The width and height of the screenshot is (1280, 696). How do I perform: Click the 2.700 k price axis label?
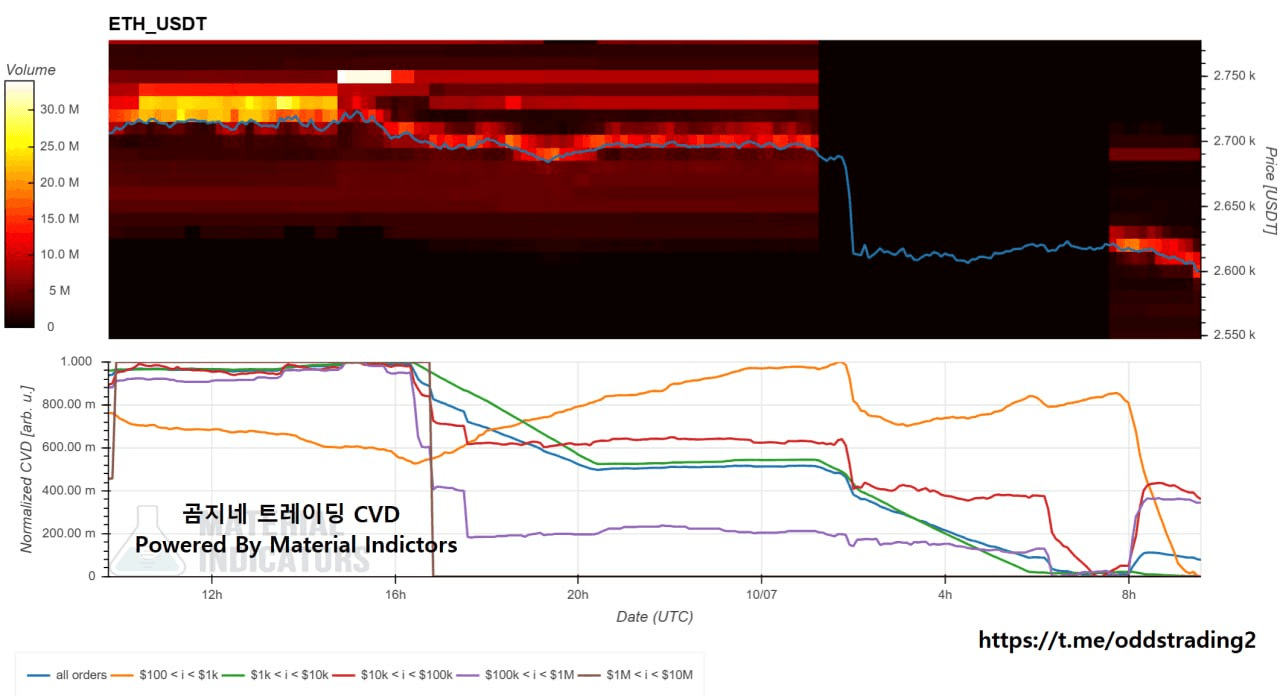[x=1233, y=141]
